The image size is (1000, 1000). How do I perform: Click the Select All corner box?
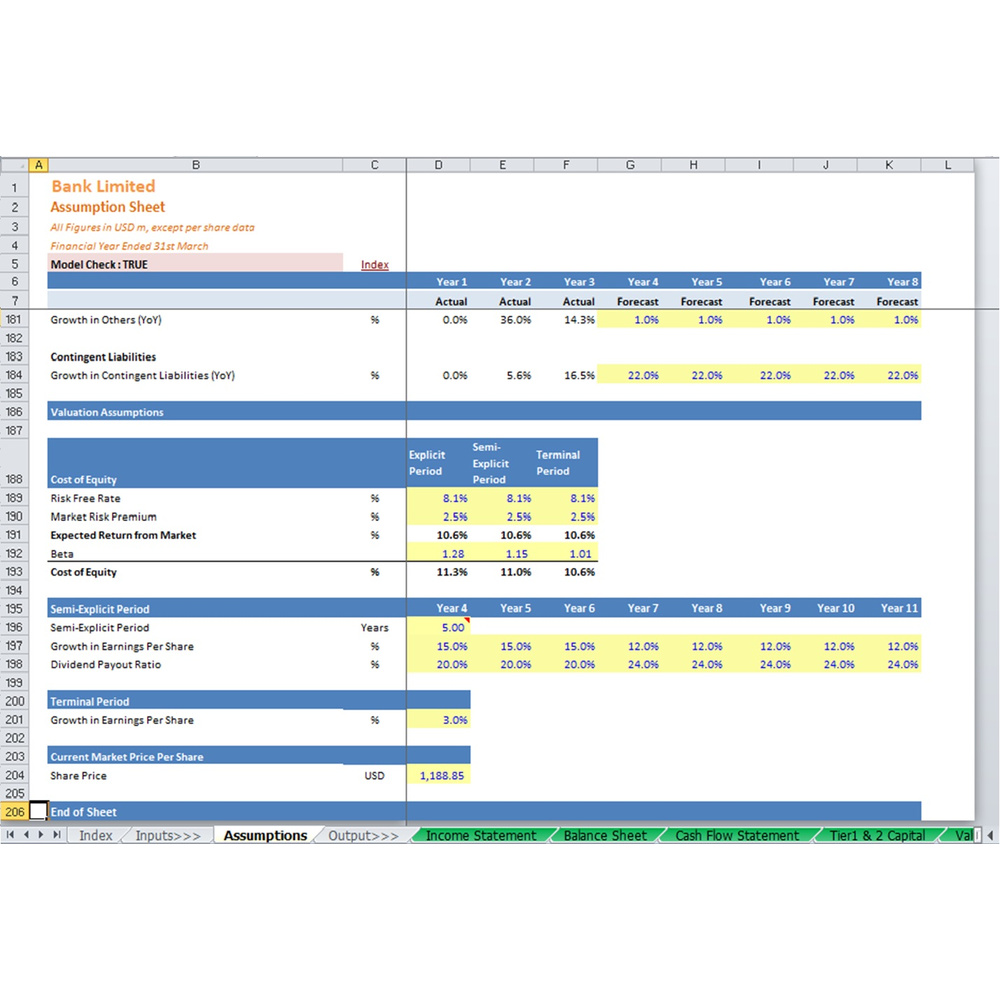[x=14, y=165]
